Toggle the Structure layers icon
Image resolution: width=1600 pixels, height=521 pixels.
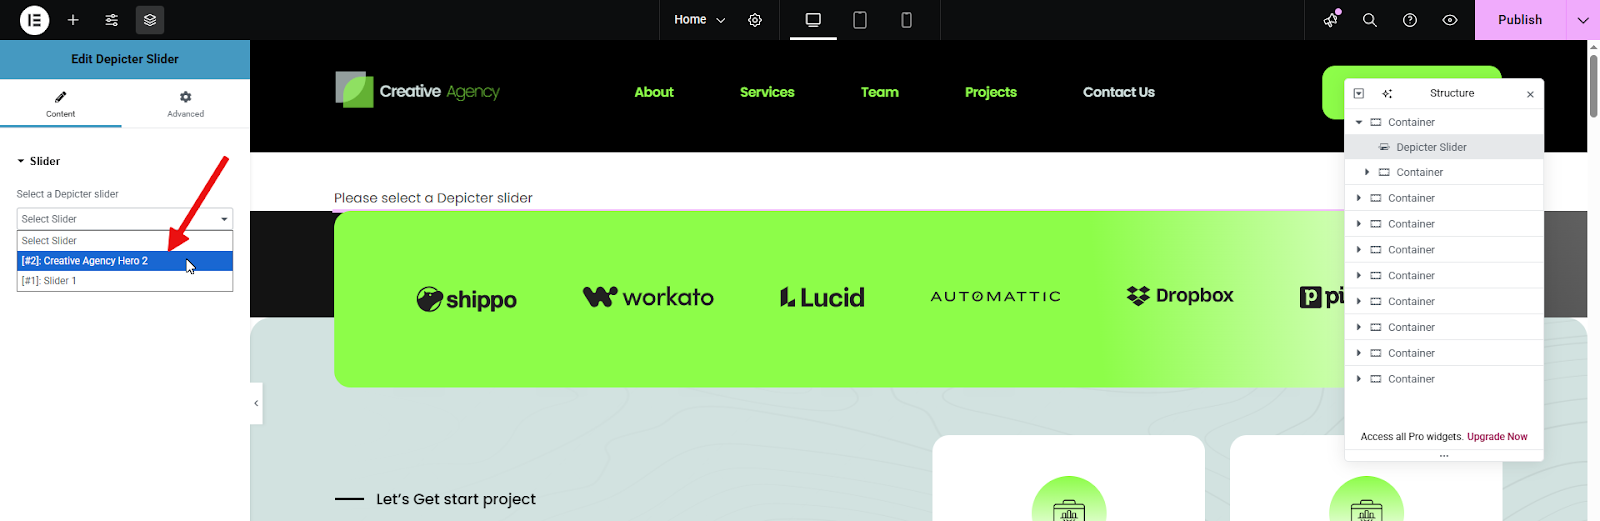pyautogui.click(x=150, y=20)
